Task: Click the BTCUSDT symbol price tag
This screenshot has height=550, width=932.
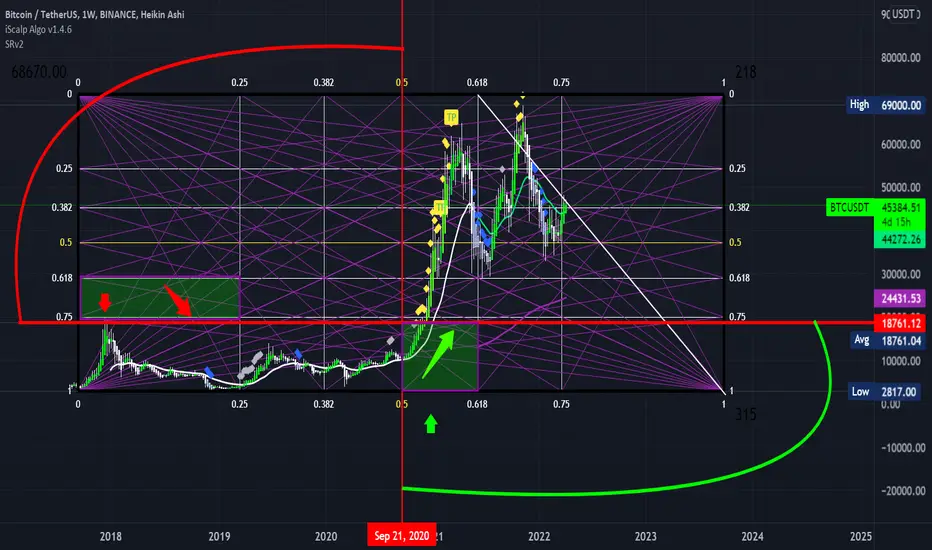Action: (x=850, y=207)
